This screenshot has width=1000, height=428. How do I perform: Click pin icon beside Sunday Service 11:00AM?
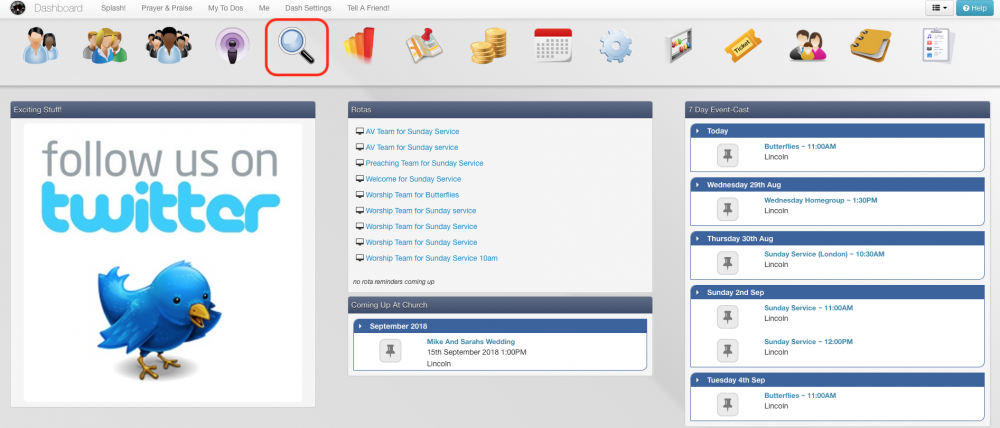727,316
